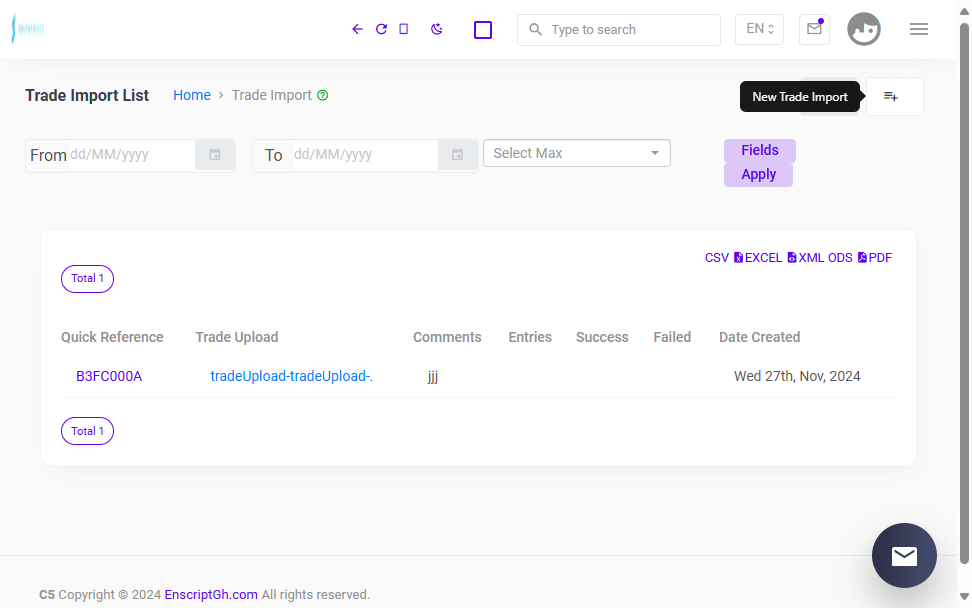
Task: Open the tradeUpload-tradeUpload- file link
Action: (291, 376)
